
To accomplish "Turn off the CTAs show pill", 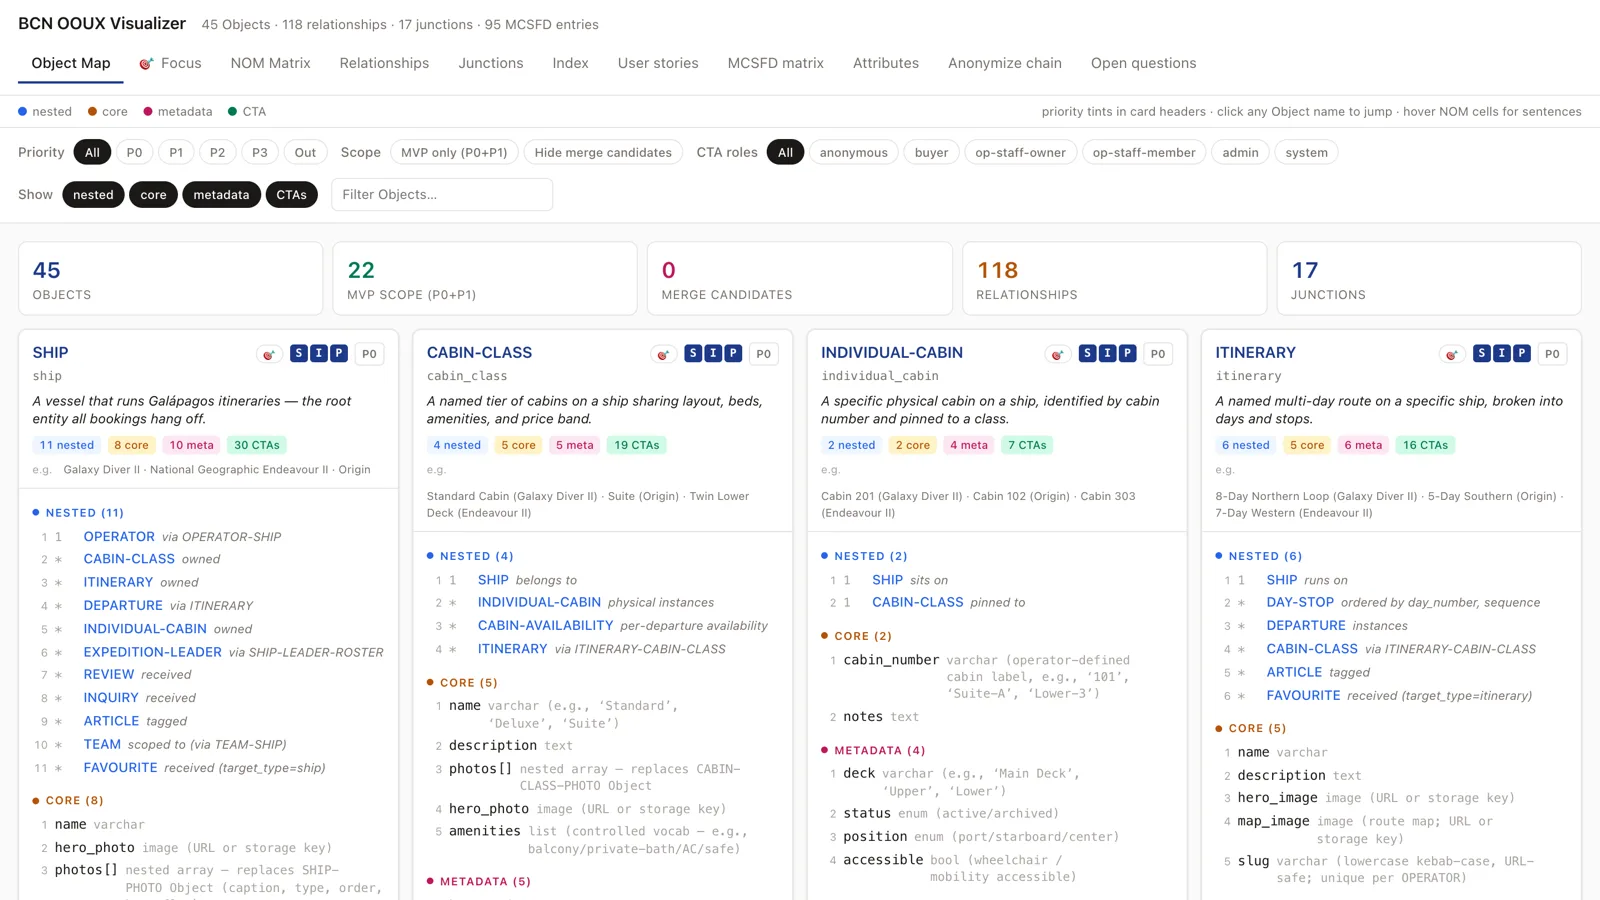I will (292, 195).
